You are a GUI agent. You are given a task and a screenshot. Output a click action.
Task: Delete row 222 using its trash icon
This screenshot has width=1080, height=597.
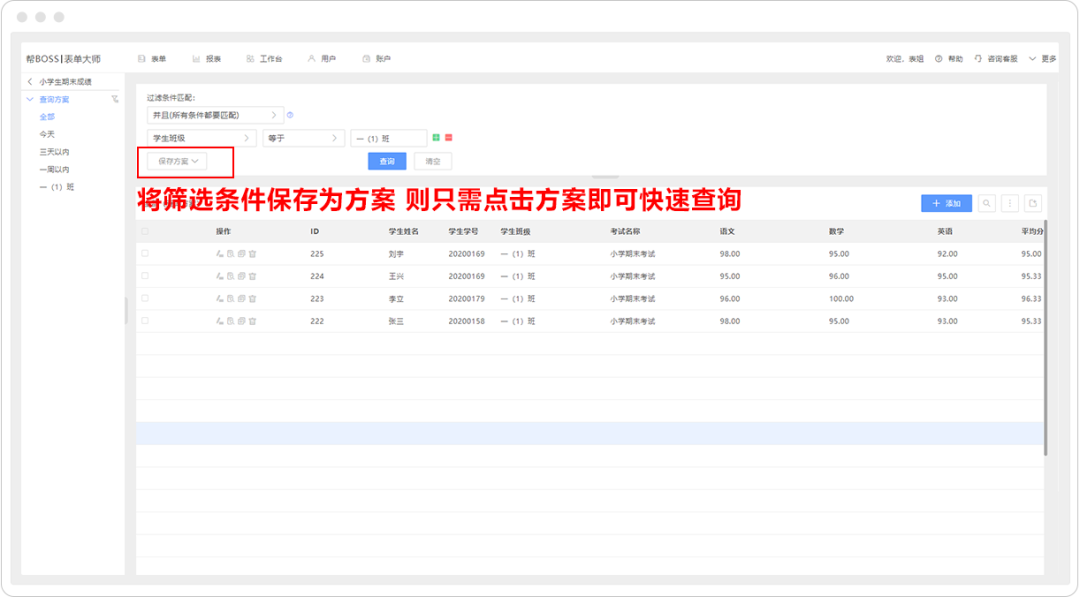pos(253,321)
